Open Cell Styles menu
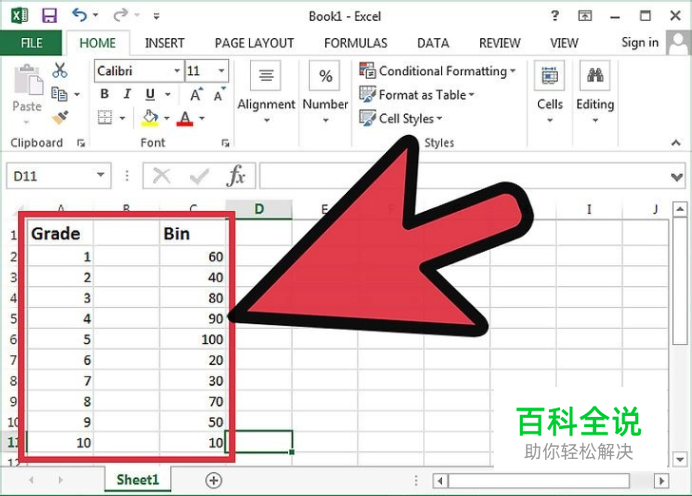The image size is (692, 496). pos(400,118)
